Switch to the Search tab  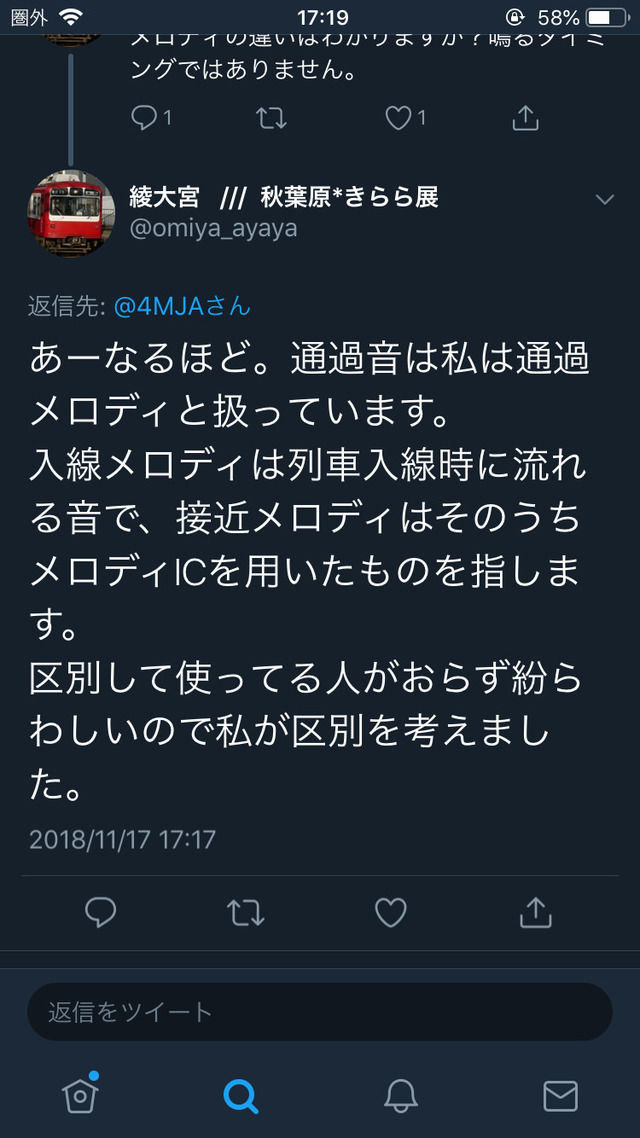click(240, 1096)
